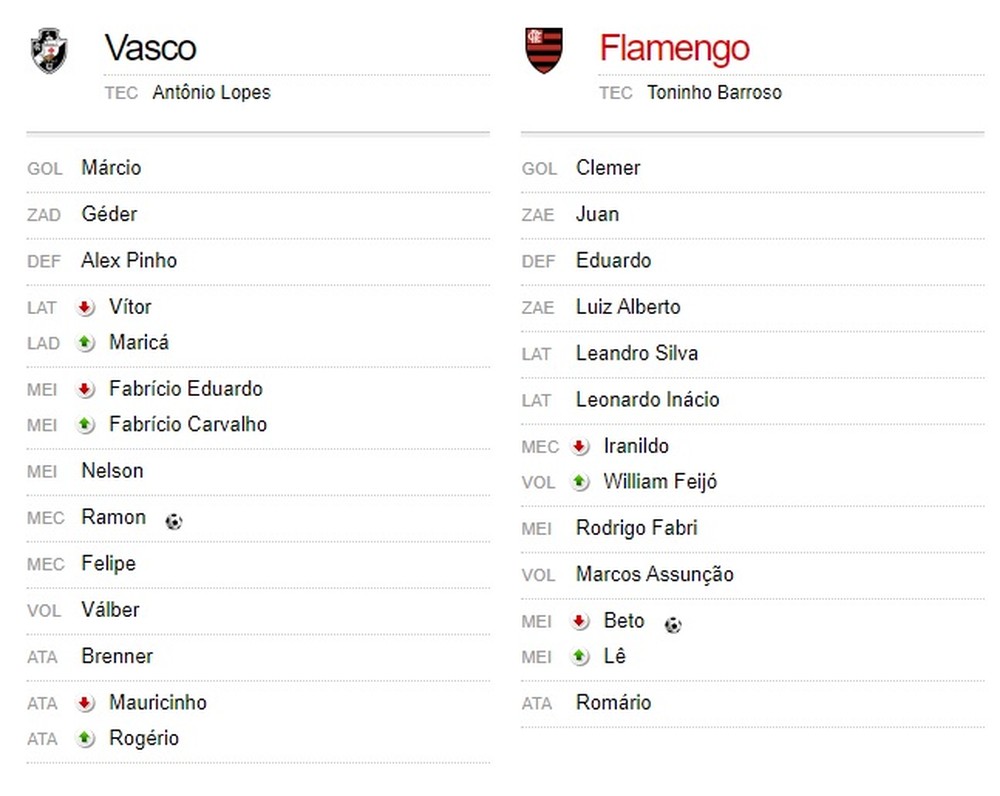Click the goal ball icon next to Ramon
The image size is (1000, 796).
174,521
